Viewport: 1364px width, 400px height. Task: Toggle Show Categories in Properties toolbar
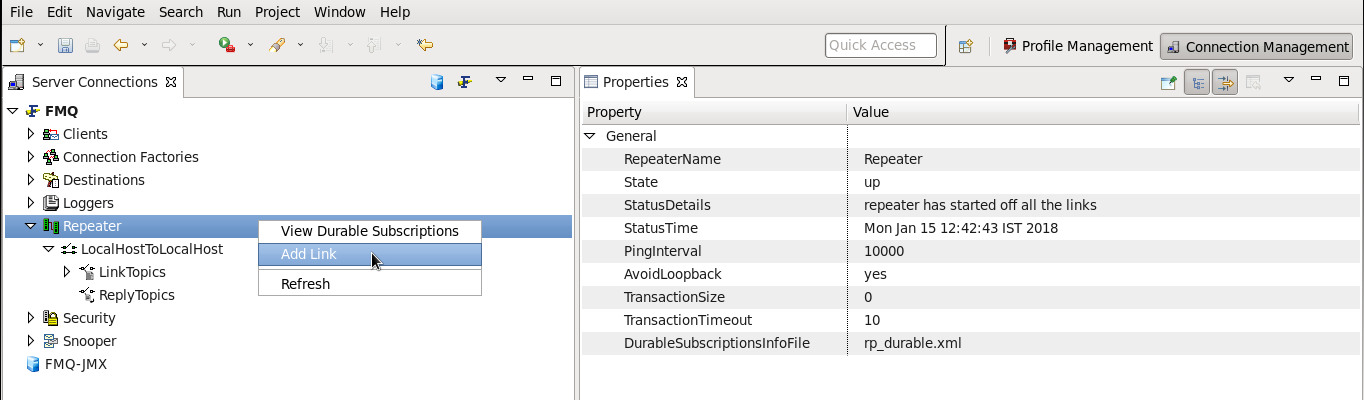(x=1197, y=82)
